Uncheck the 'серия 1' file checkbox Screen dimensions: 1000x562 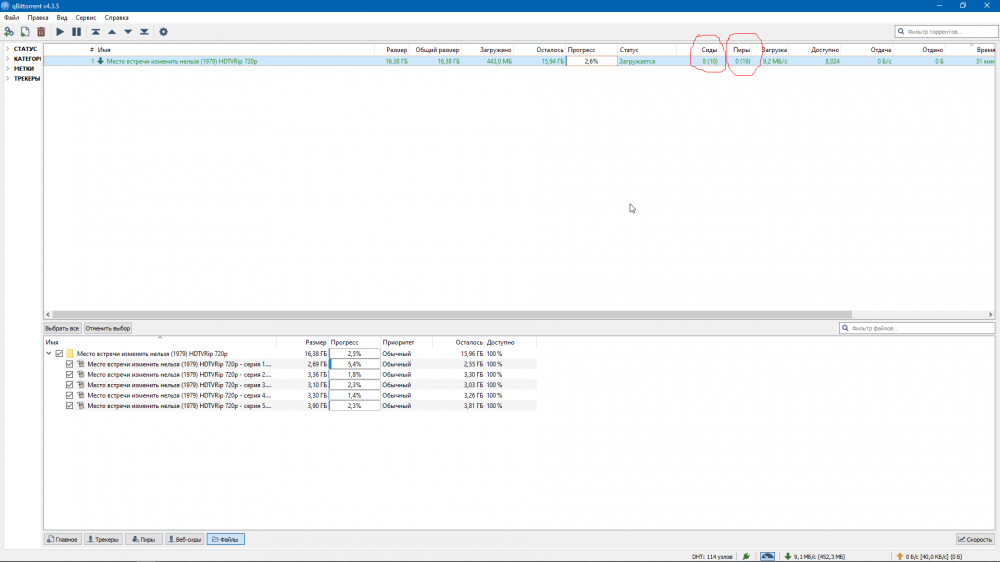pos(70,364)
